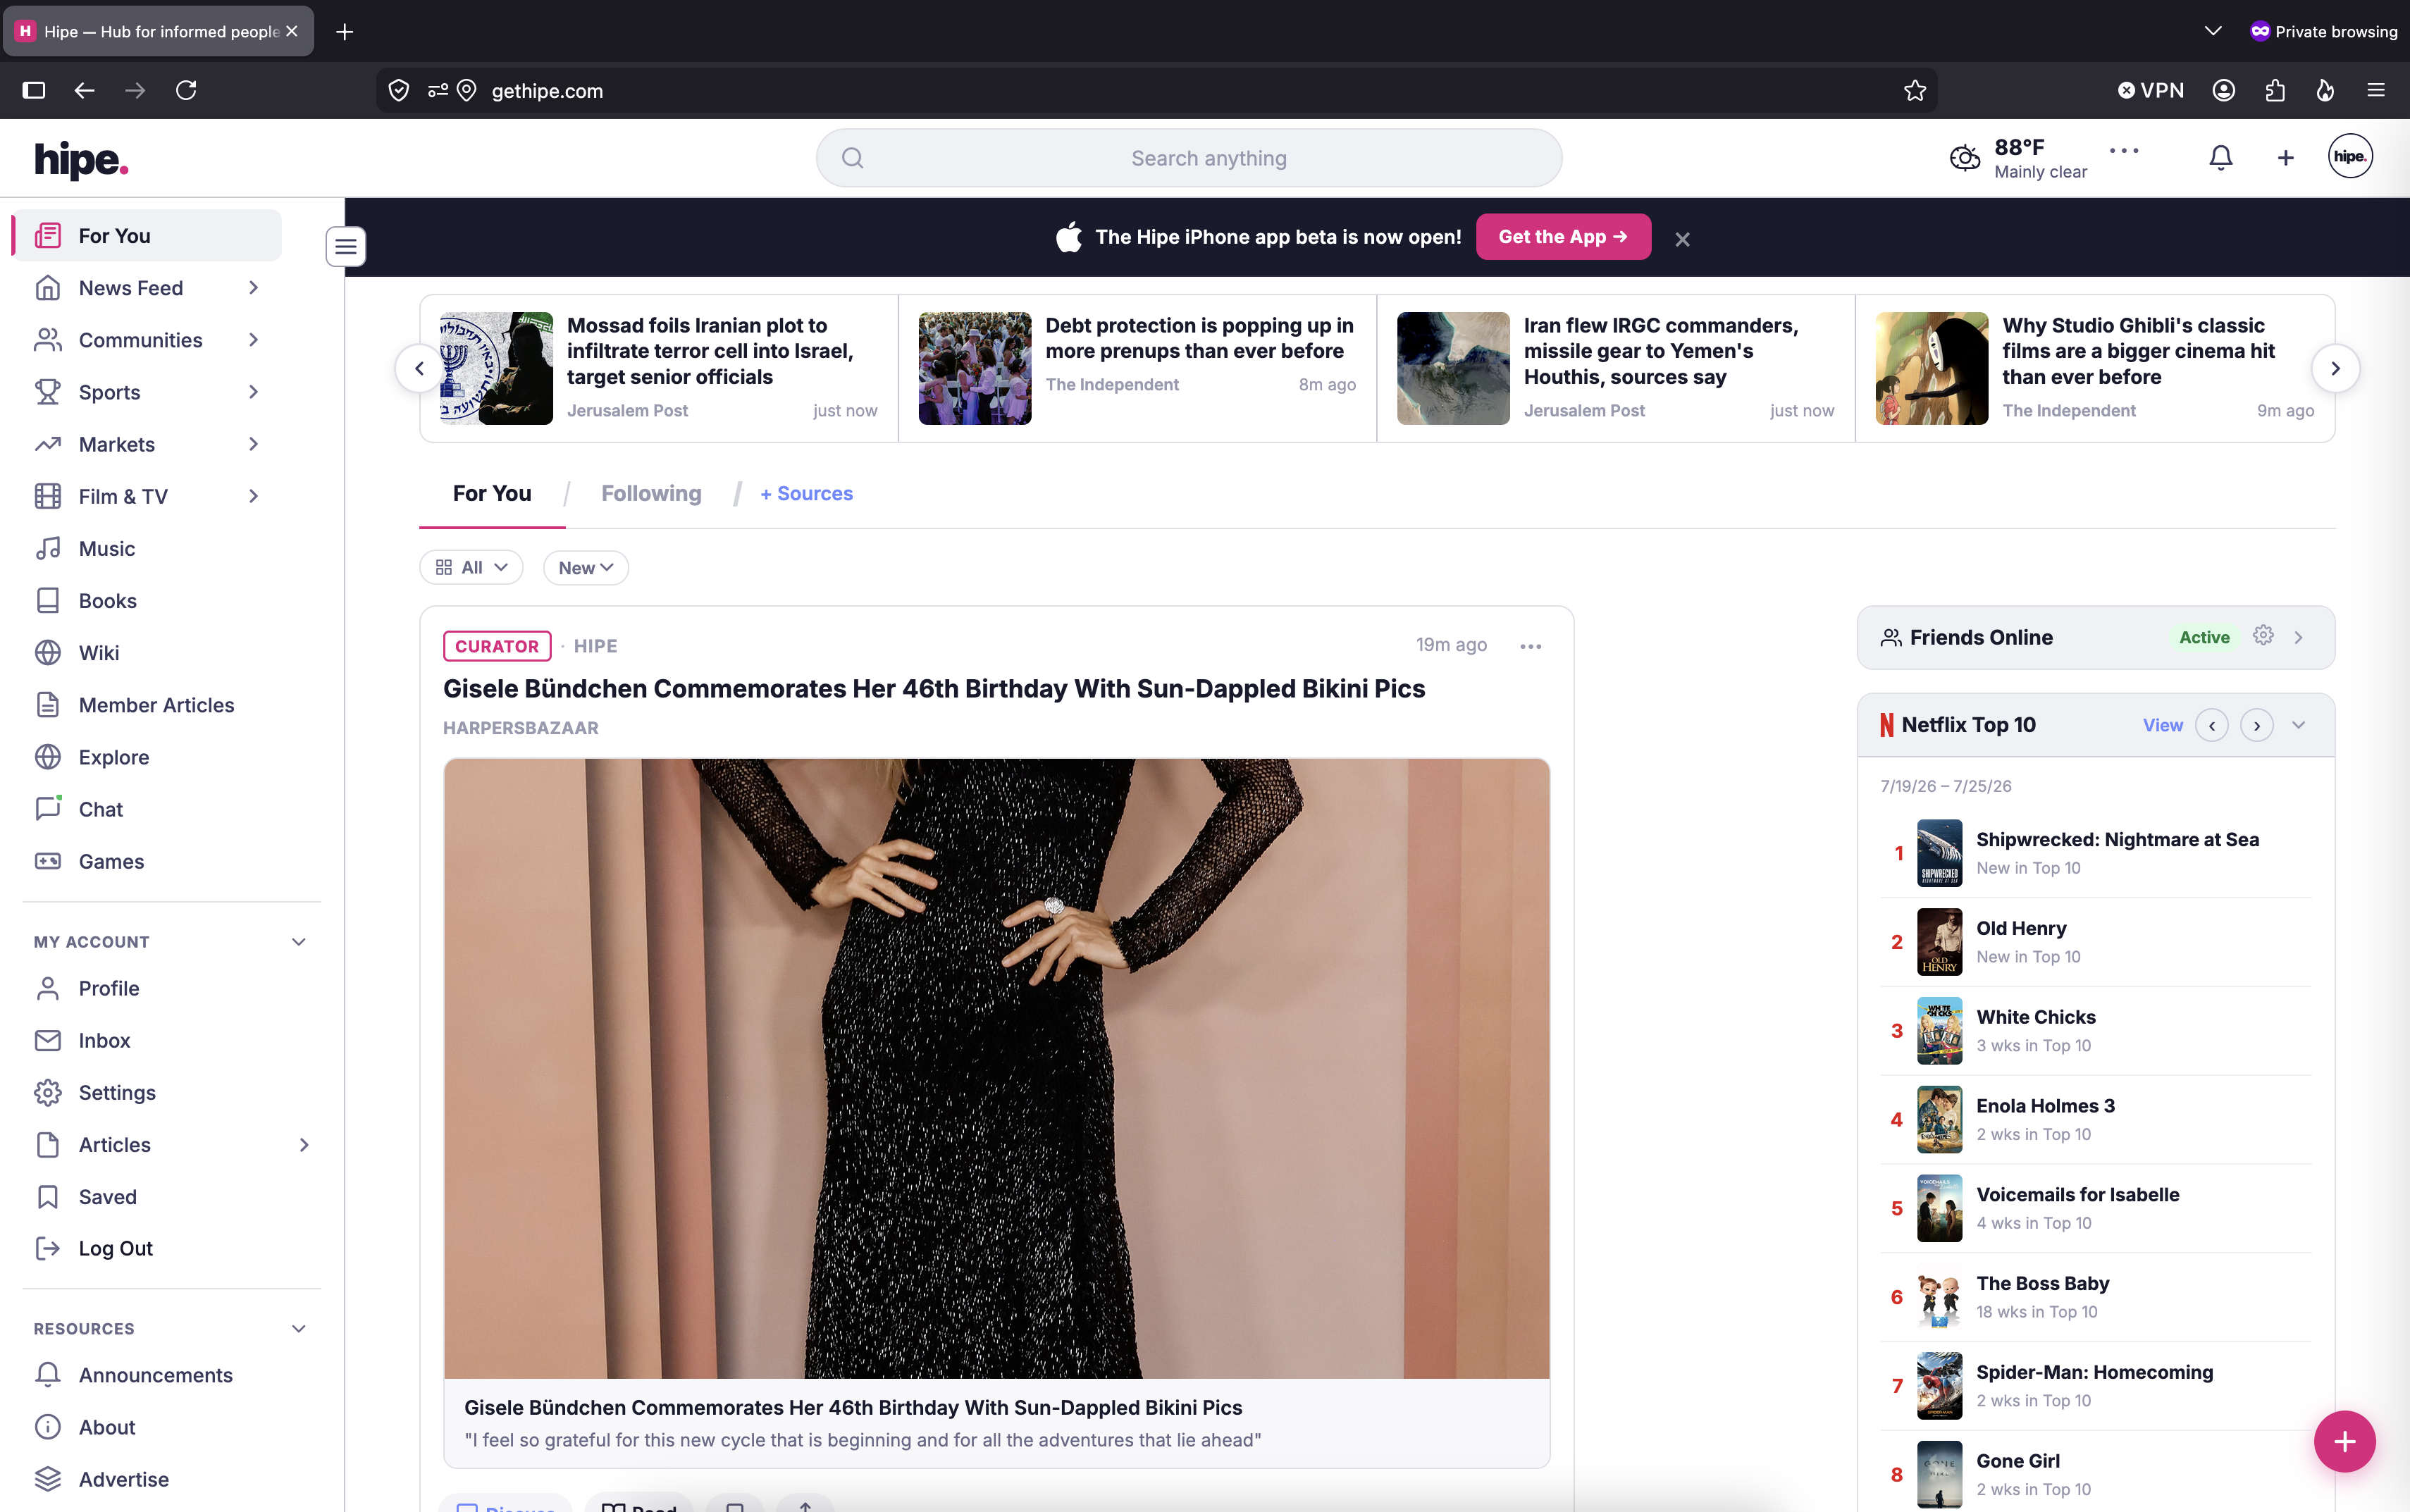Click the pink floating plus button
Viewport: 2410px width, 1512px height.
2344,1441
